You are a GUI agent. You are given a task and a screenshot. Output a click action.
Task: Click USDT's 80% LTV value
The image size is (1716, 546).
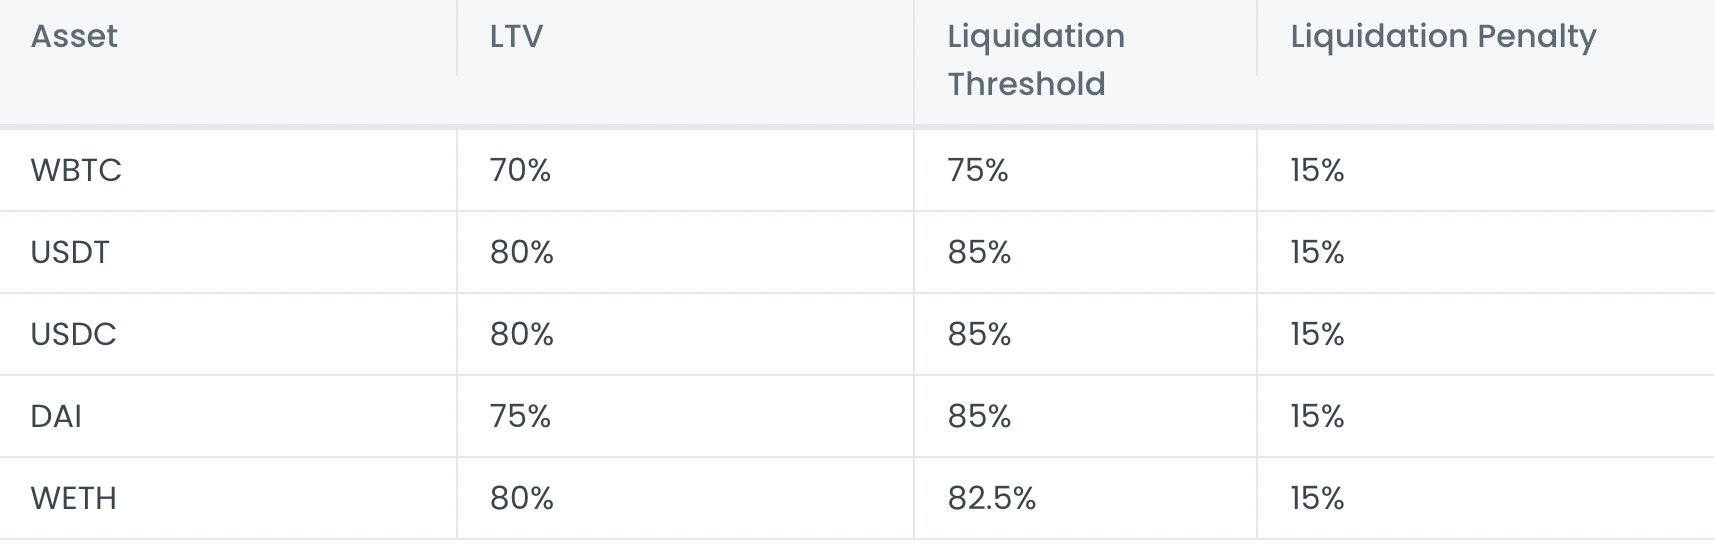522,252
